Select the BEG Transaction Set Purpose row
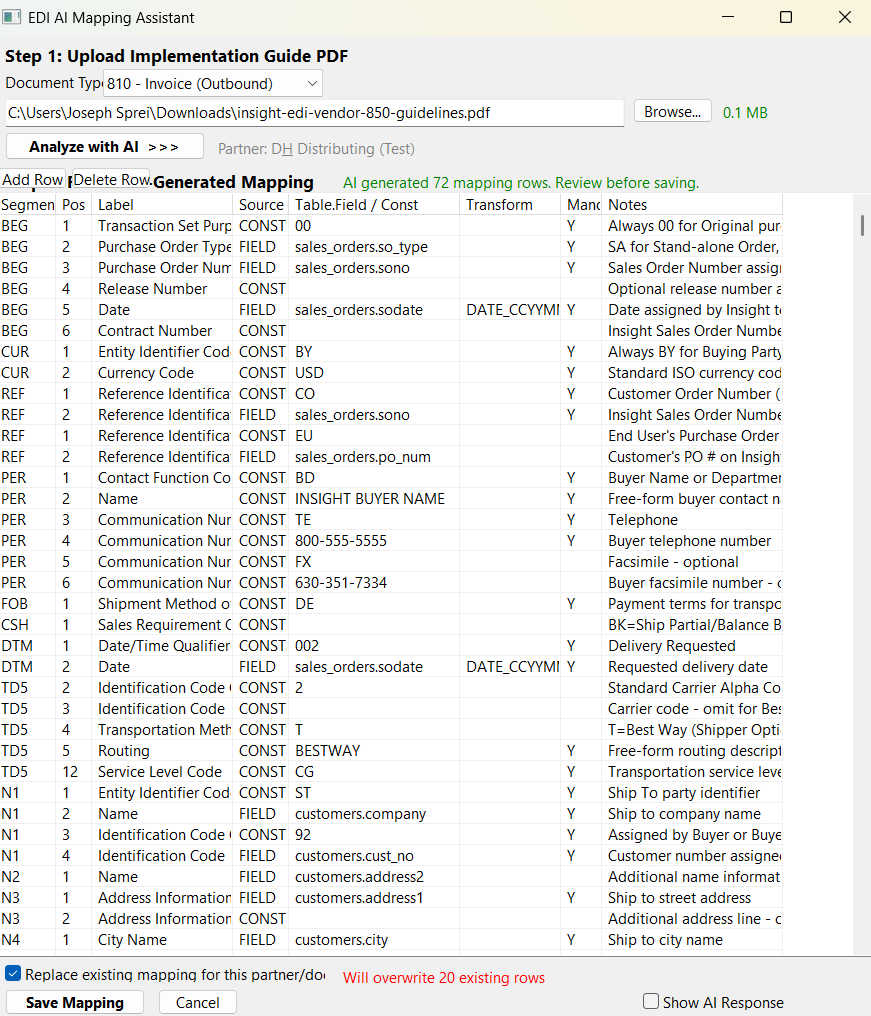 point(300,225)
